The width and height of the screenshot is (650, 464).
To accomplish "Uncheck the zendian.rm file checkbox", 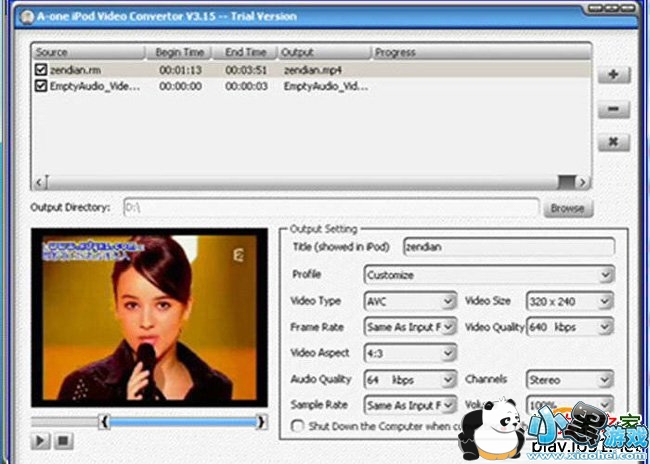I will click(41, 70).
